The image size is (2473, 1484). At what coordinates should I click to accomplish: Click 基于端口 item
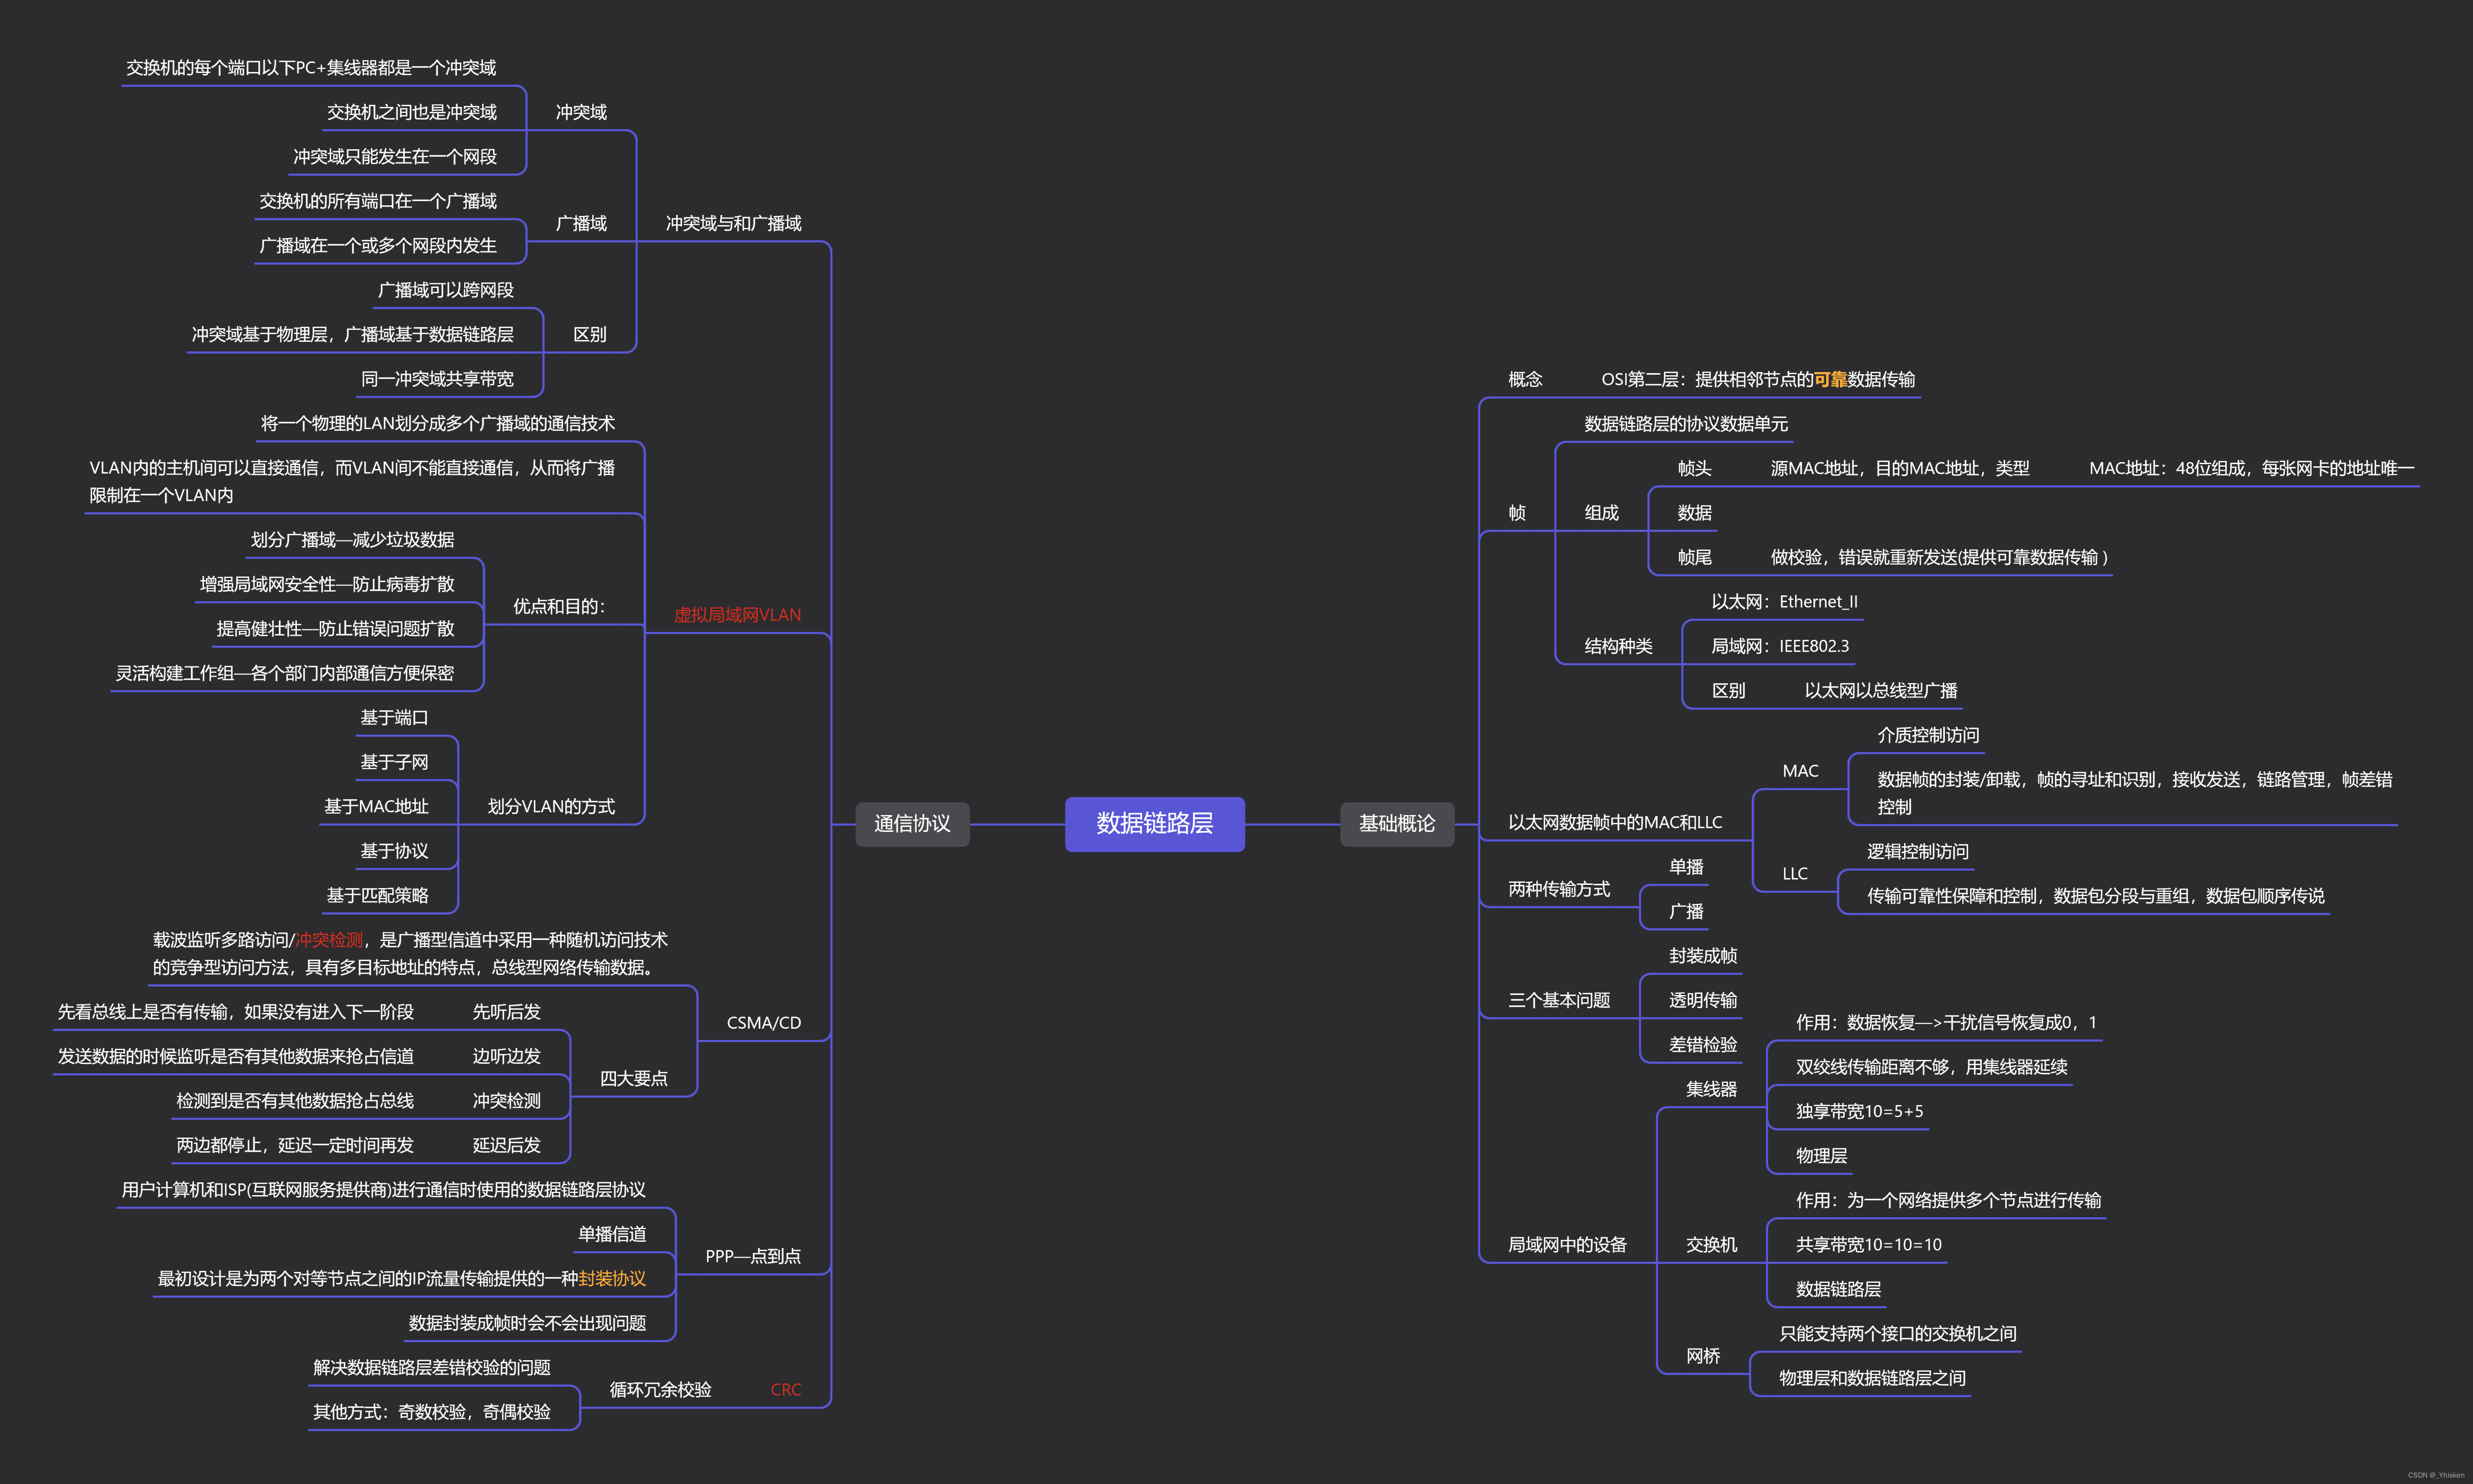(x=394, y=717)
